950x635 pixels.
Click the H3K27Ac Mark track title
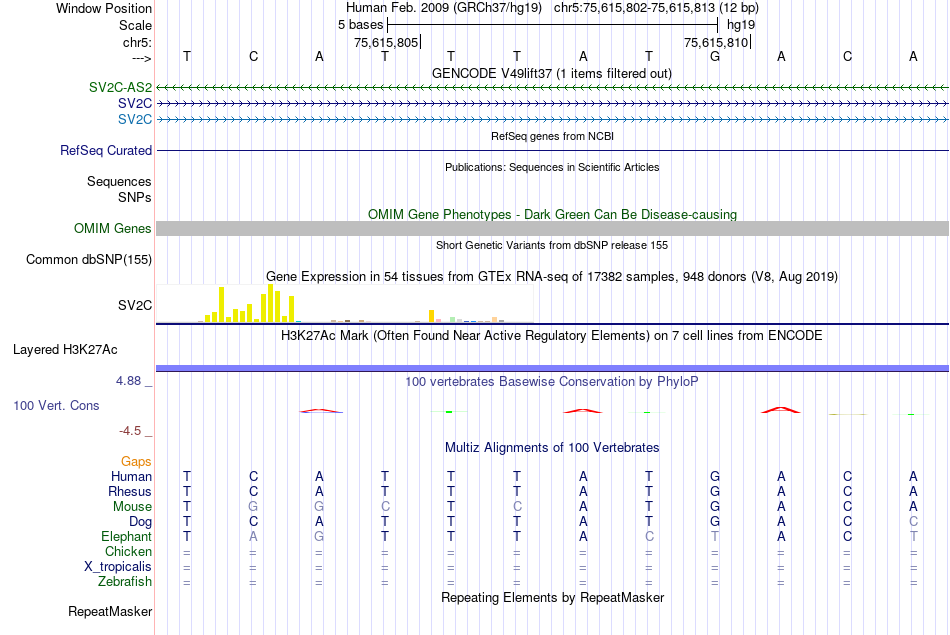coord(551,336)
